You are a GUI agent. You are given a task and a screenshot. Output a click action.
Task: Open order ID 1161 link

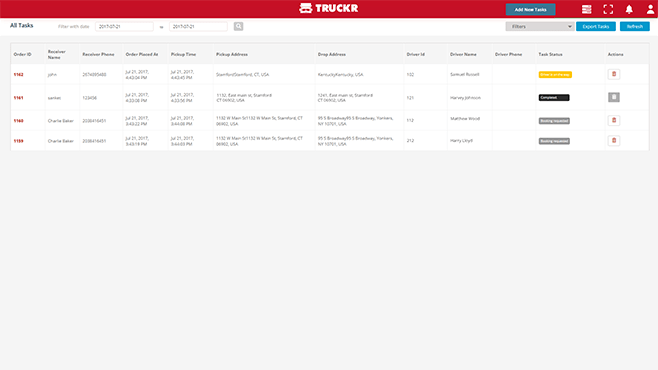[x=18, y=98]
